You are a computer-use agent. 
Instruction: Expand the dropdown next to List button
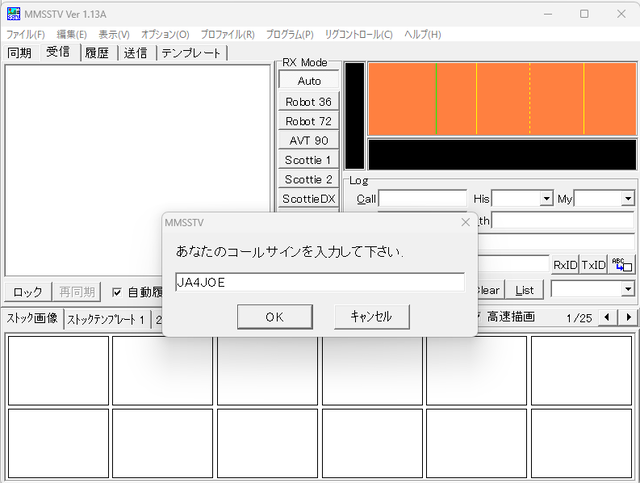point(628,289)
